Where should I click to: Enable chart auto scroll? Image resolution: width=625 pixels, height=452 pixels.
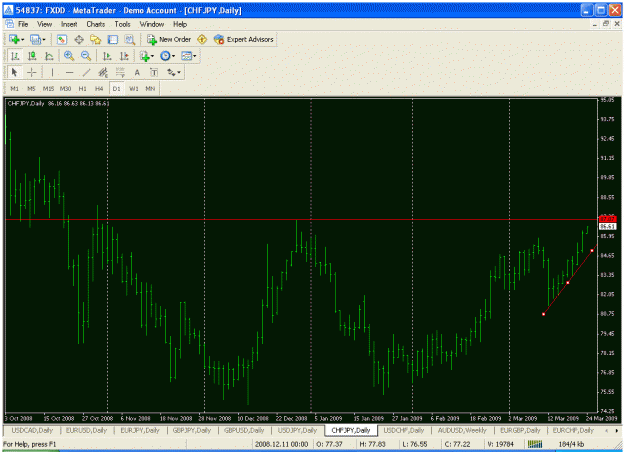(107, 56)
